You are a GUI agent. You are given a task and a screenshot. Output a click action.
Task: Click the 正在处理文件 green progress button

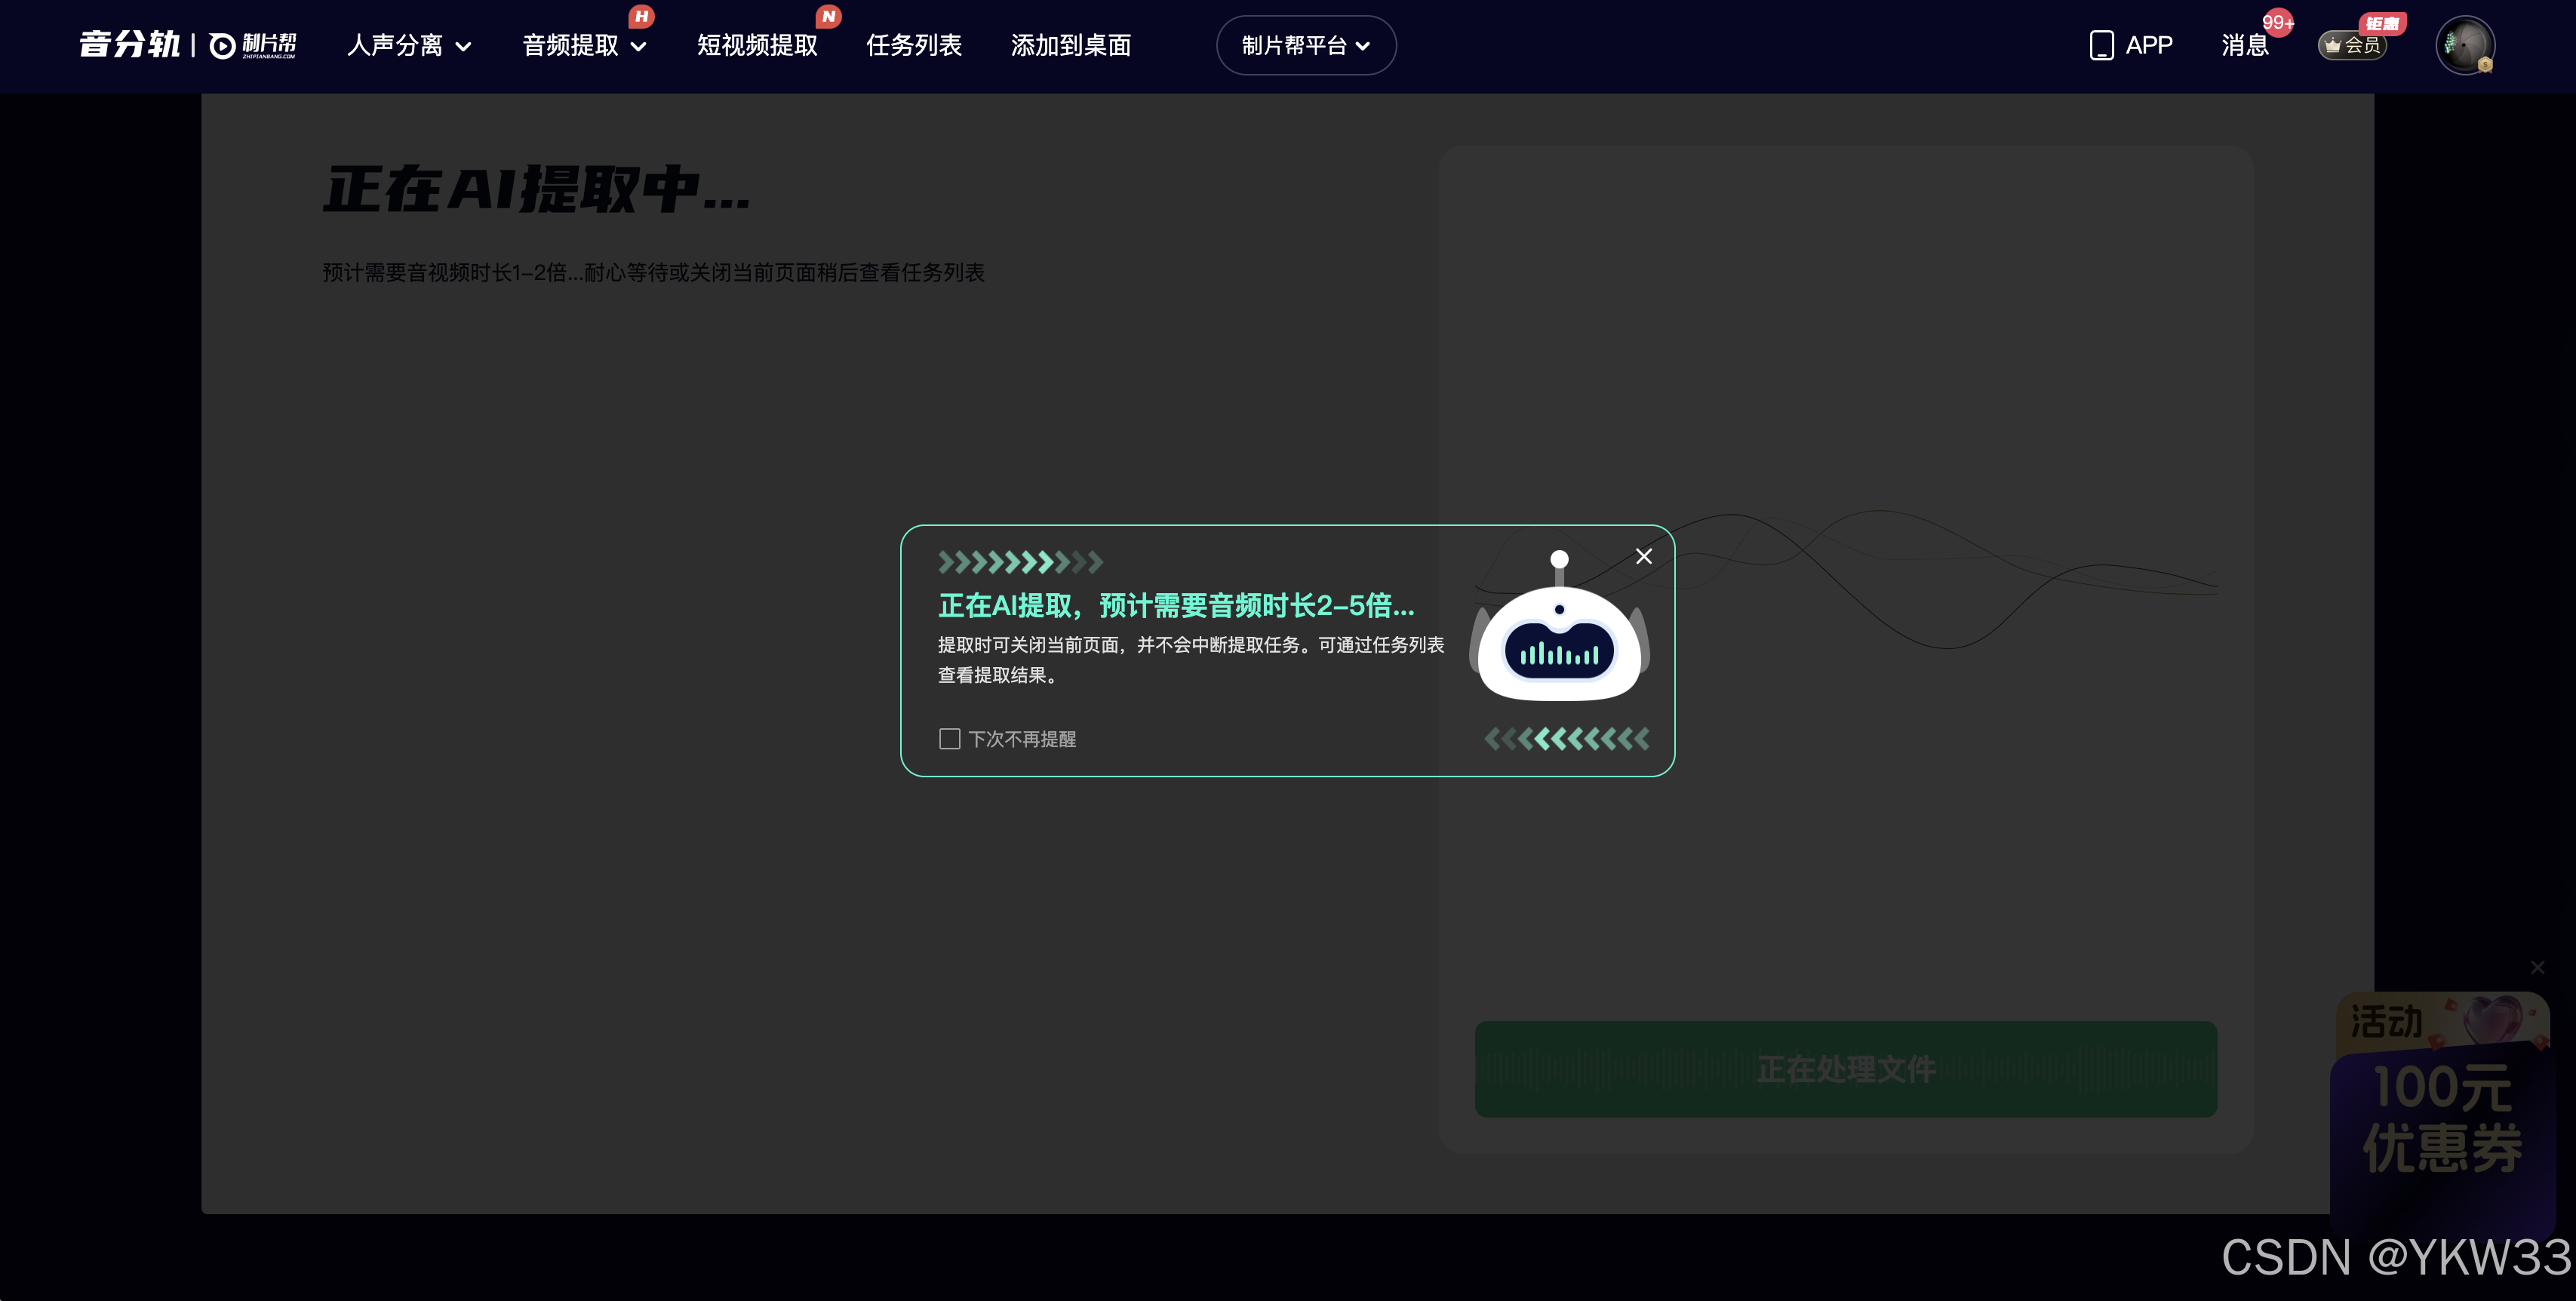click(1845, 1068)
